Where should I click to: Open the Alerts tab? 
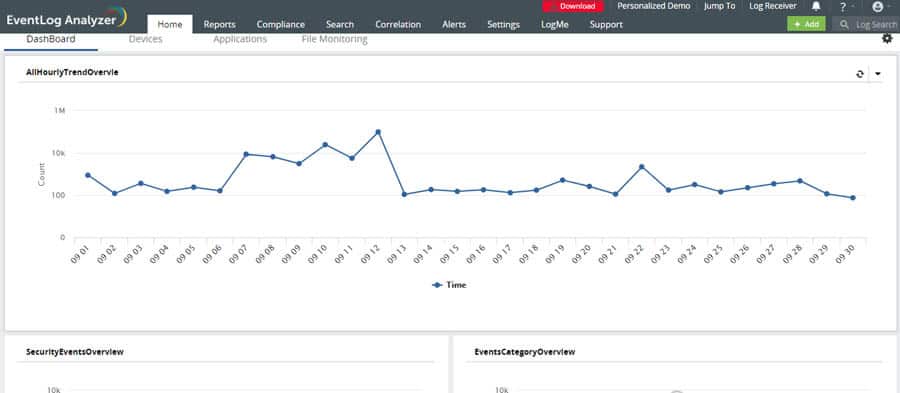pyautogui.click(x=454, y=25)
